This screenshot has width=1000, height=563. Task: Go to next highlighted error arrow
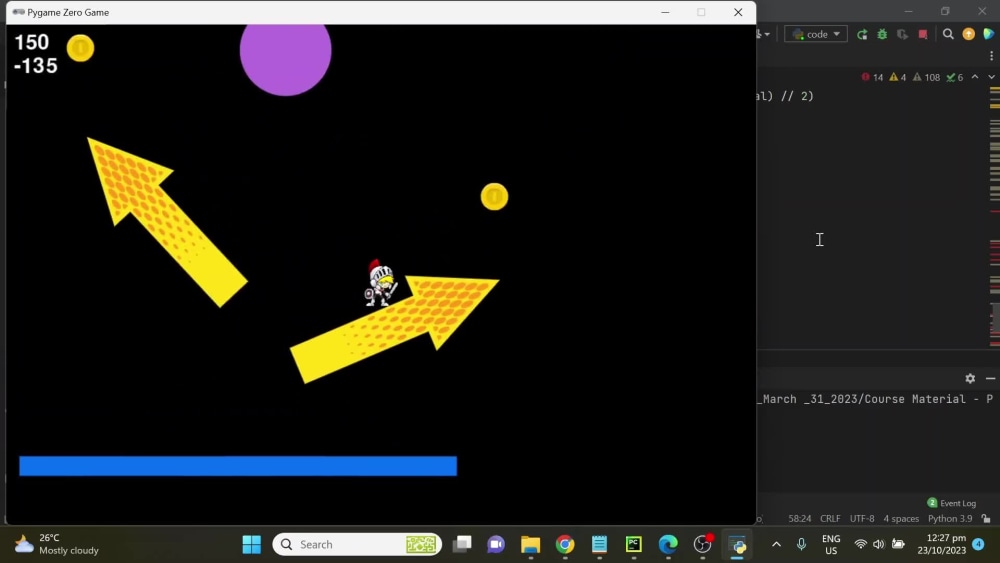991,77
